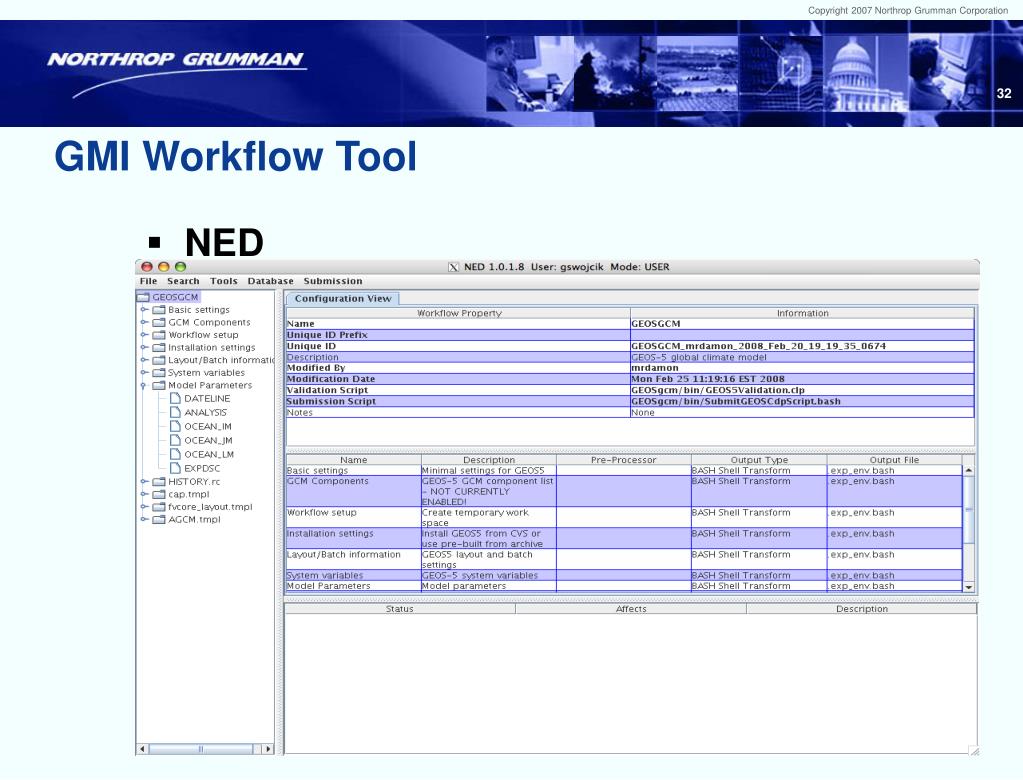1023x780 pixels.
Task: Select the GEOSGCM root tree label
Action: click(x=175, y=297)
